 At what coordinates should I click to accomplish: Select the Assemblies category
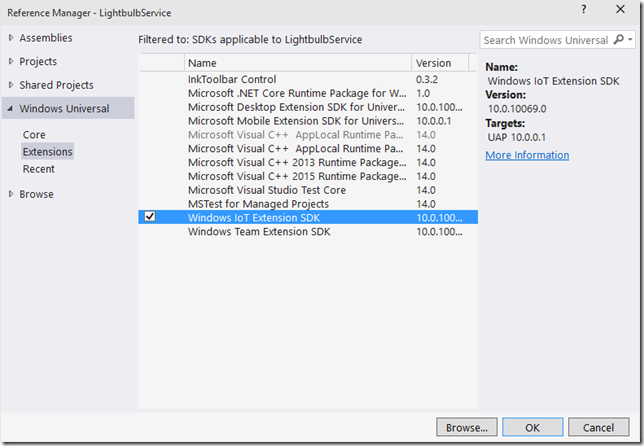(x=46, y=38)
